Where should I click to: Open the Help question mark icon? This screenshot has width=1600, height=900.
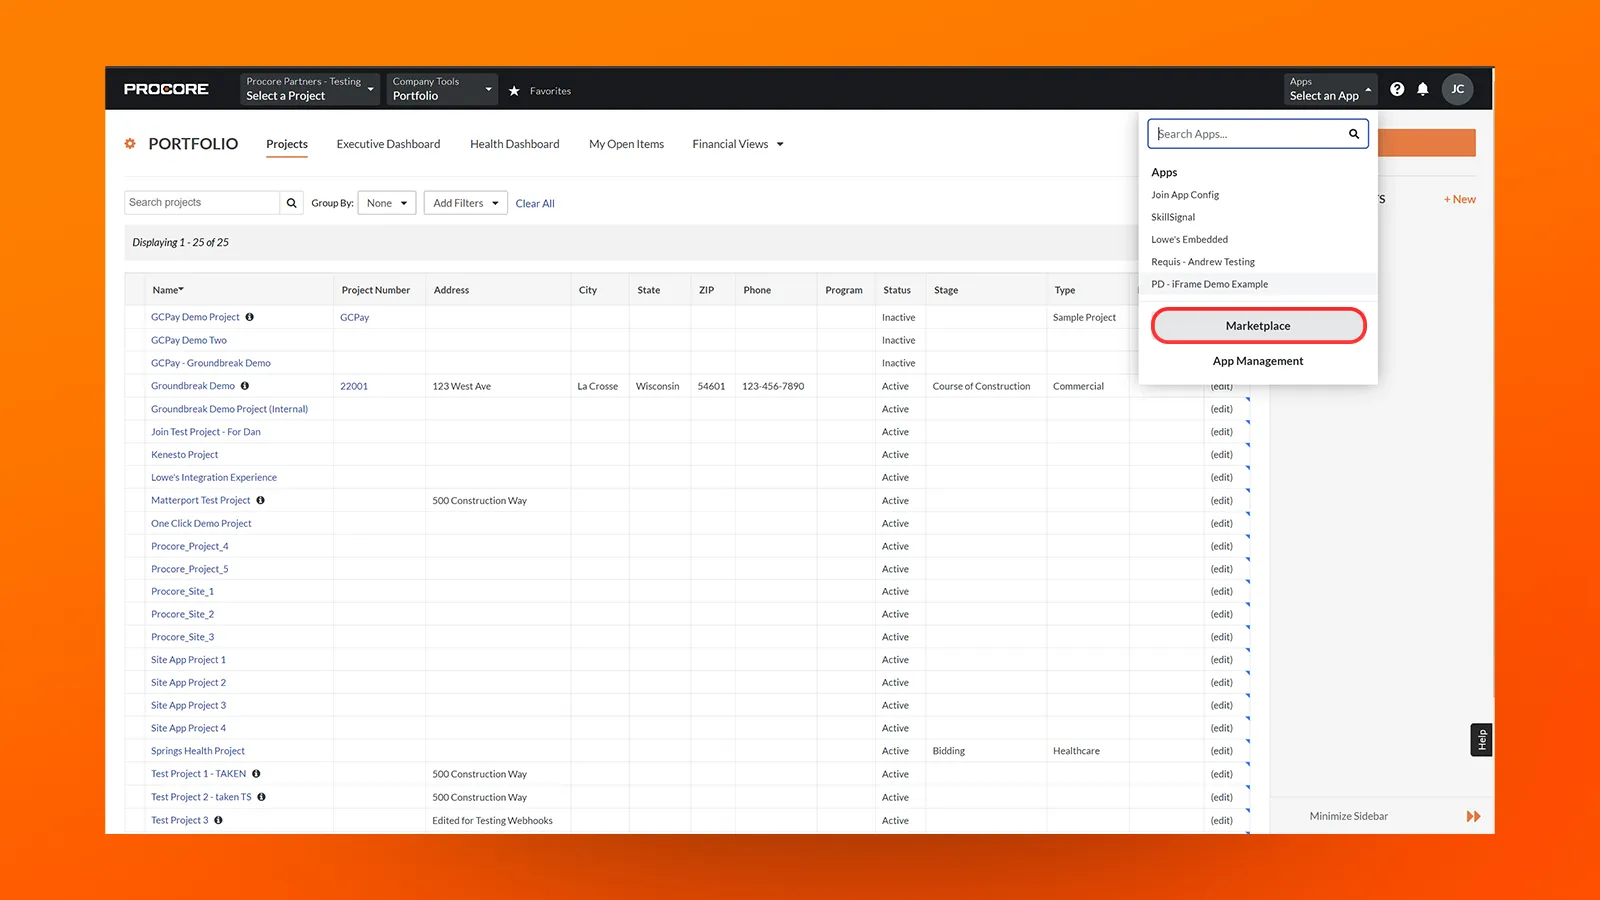point(1397,89)
